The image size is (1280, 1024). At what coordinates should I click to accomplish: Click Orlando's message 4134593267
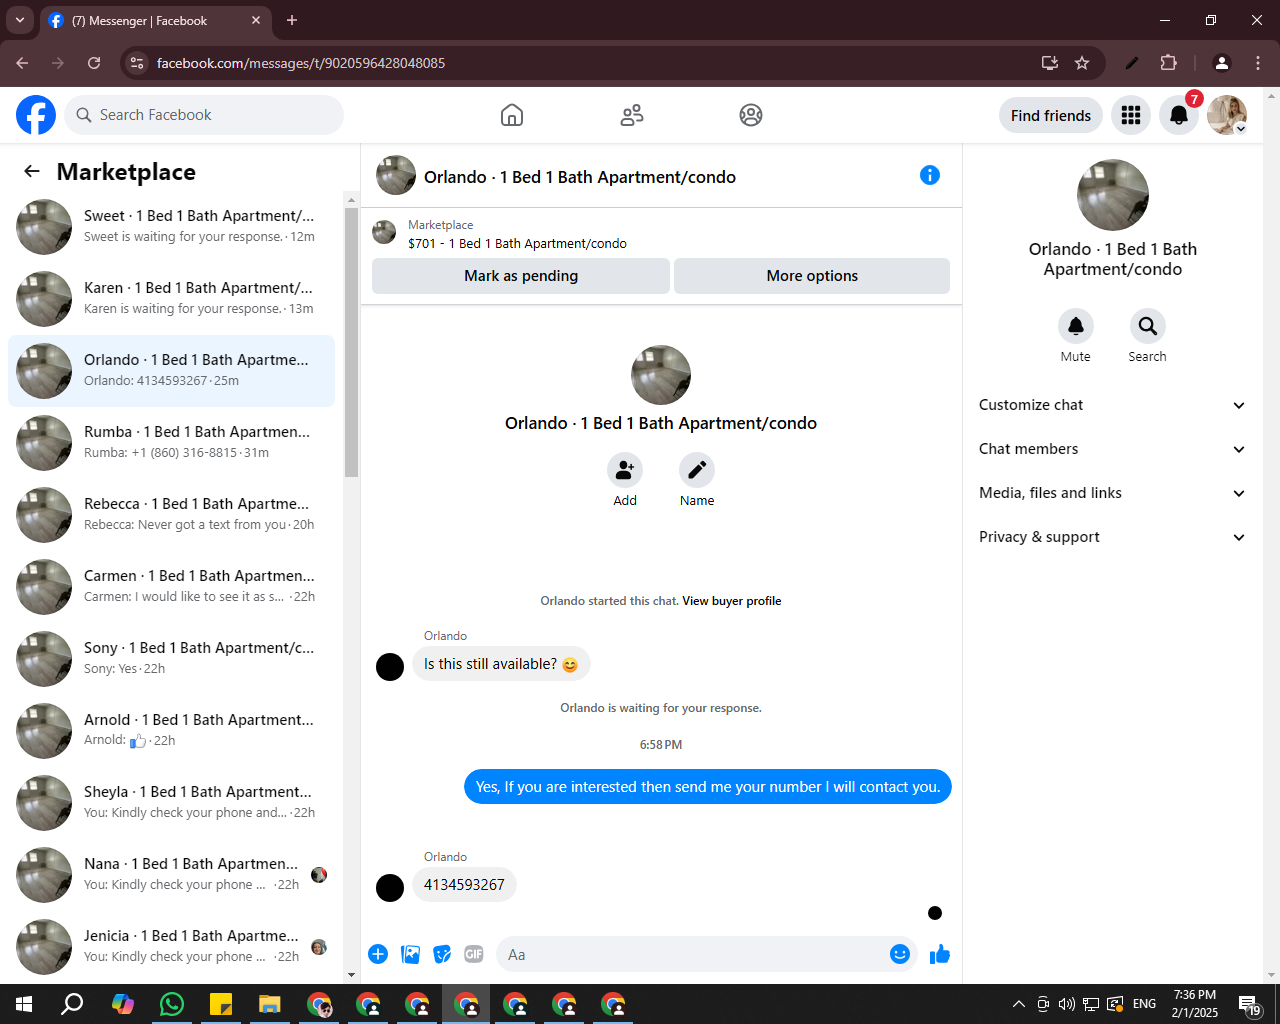(464, 885)
